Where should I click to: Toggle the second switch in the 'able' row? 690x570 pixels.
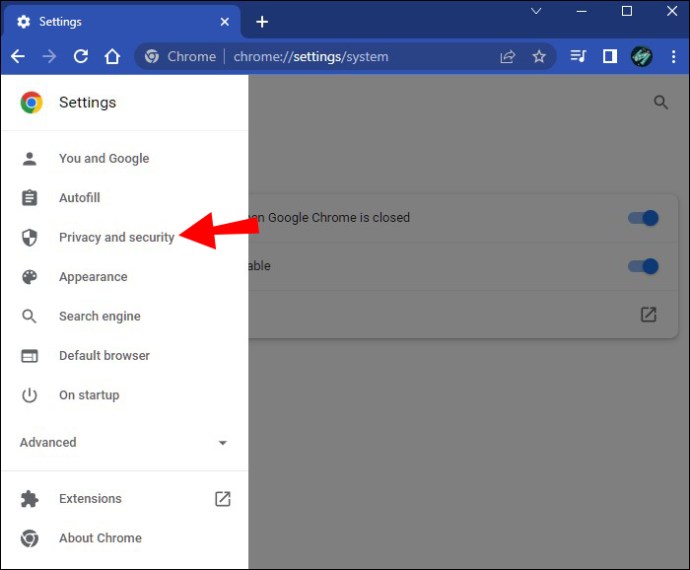coord(643,266)
